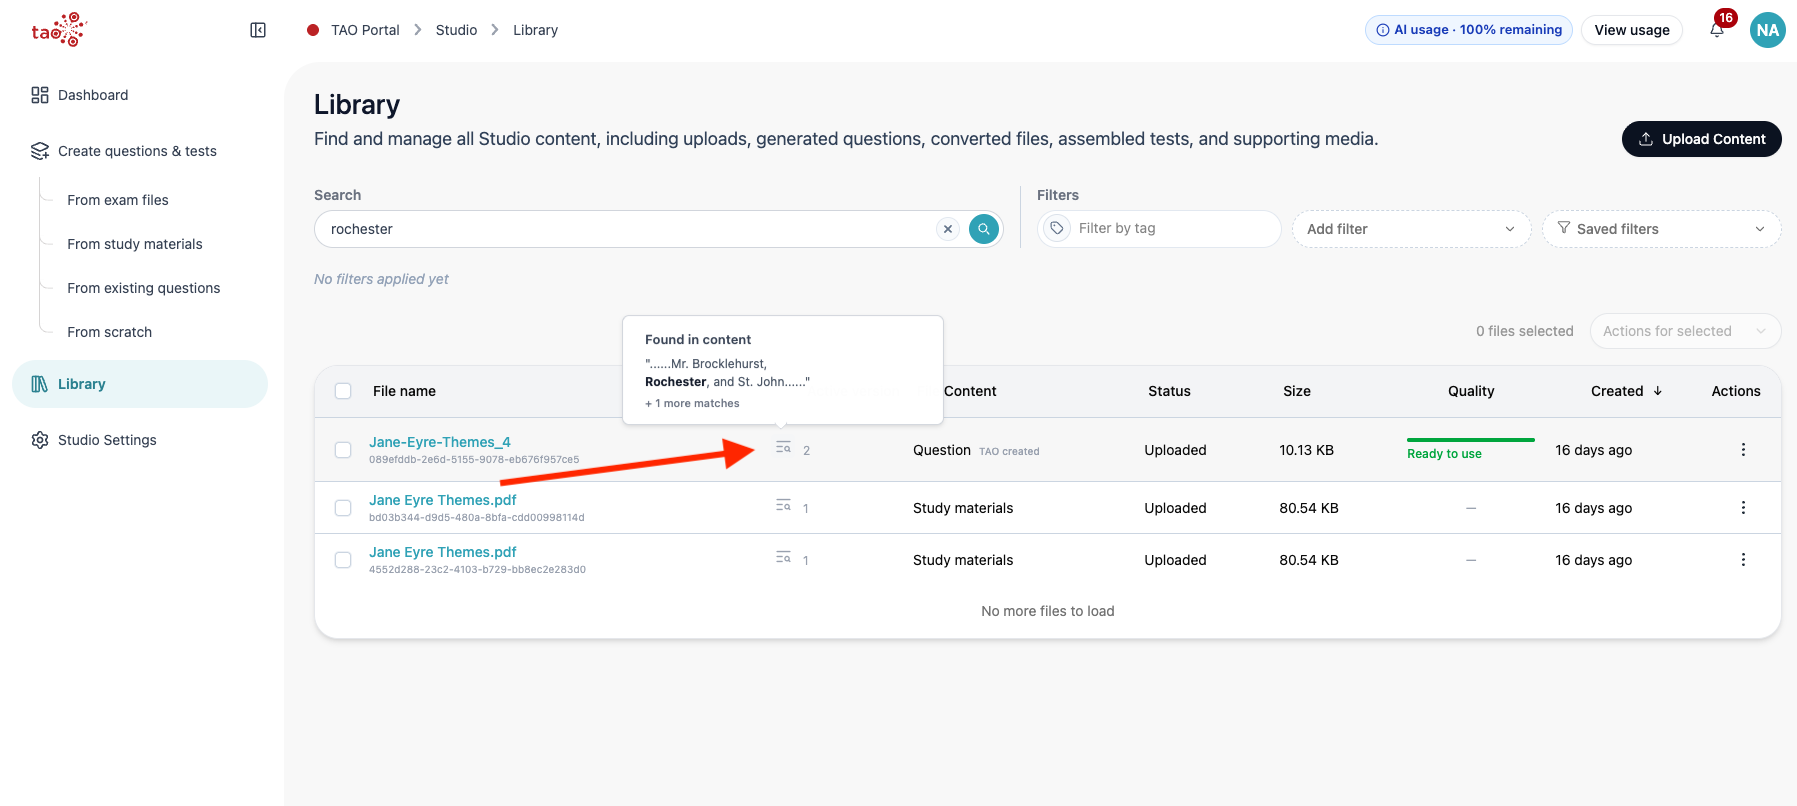Click the View usage button
The width and height of the screenshot is (1797, 806).
[1632, 30]
